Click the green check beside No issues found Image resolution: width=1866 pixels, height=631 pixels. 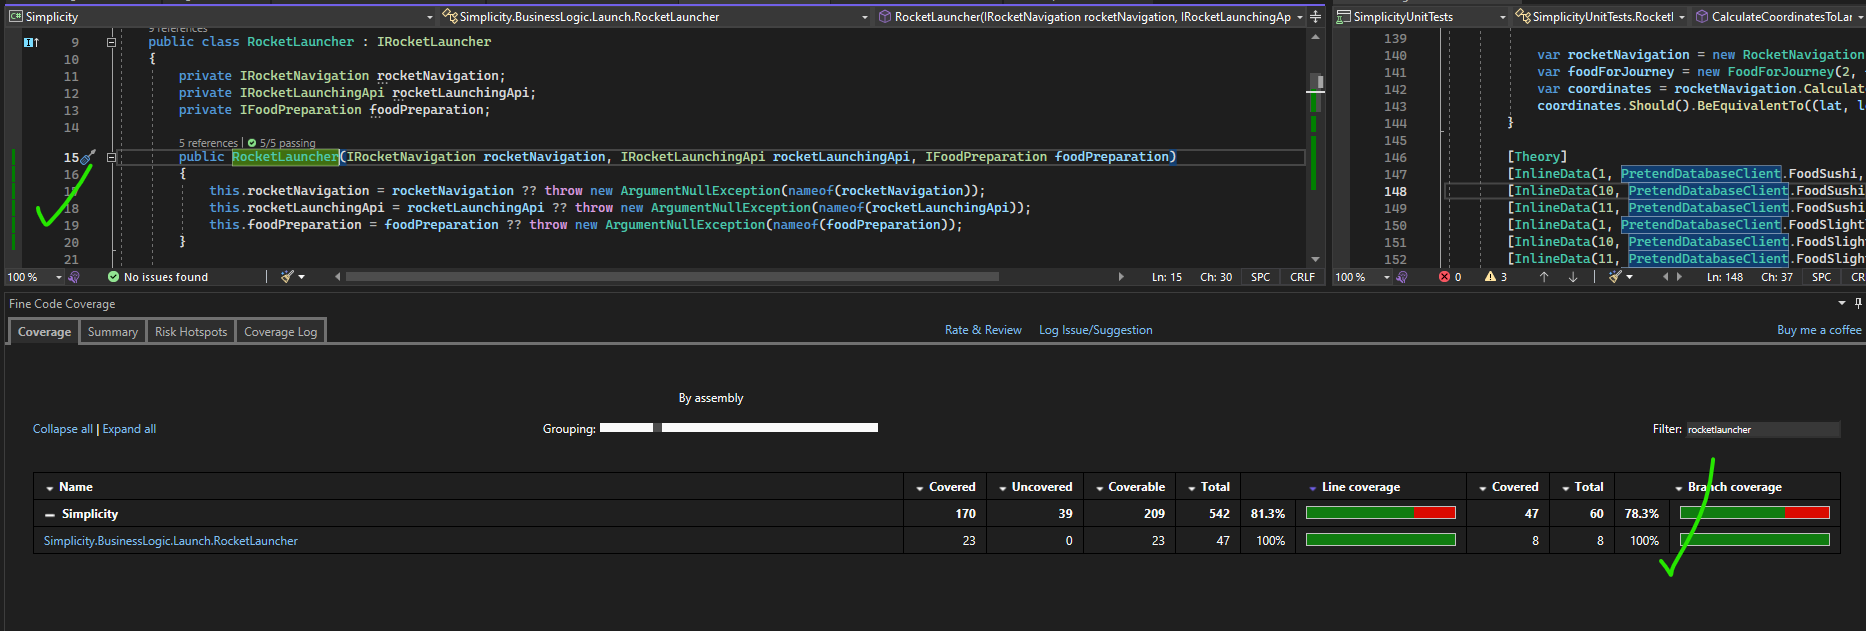pyautogui.click(x=113, y=277)
